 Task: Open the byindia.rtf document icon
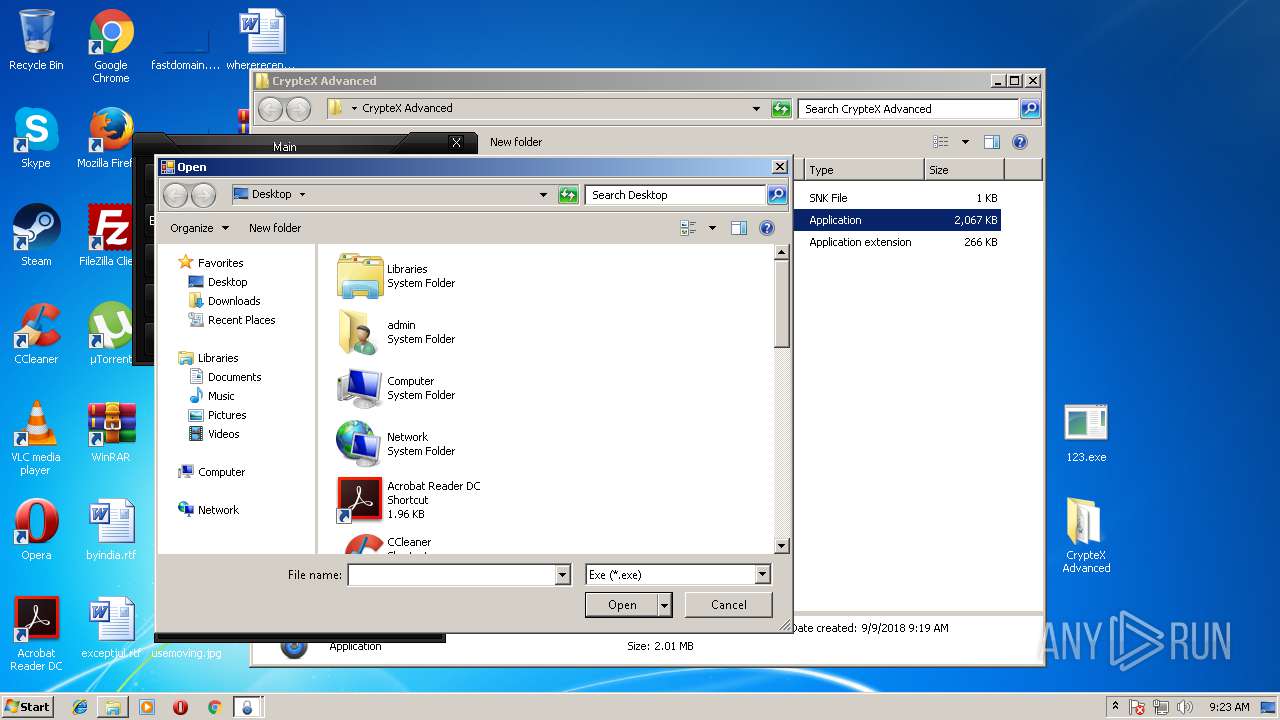[111, 530]
